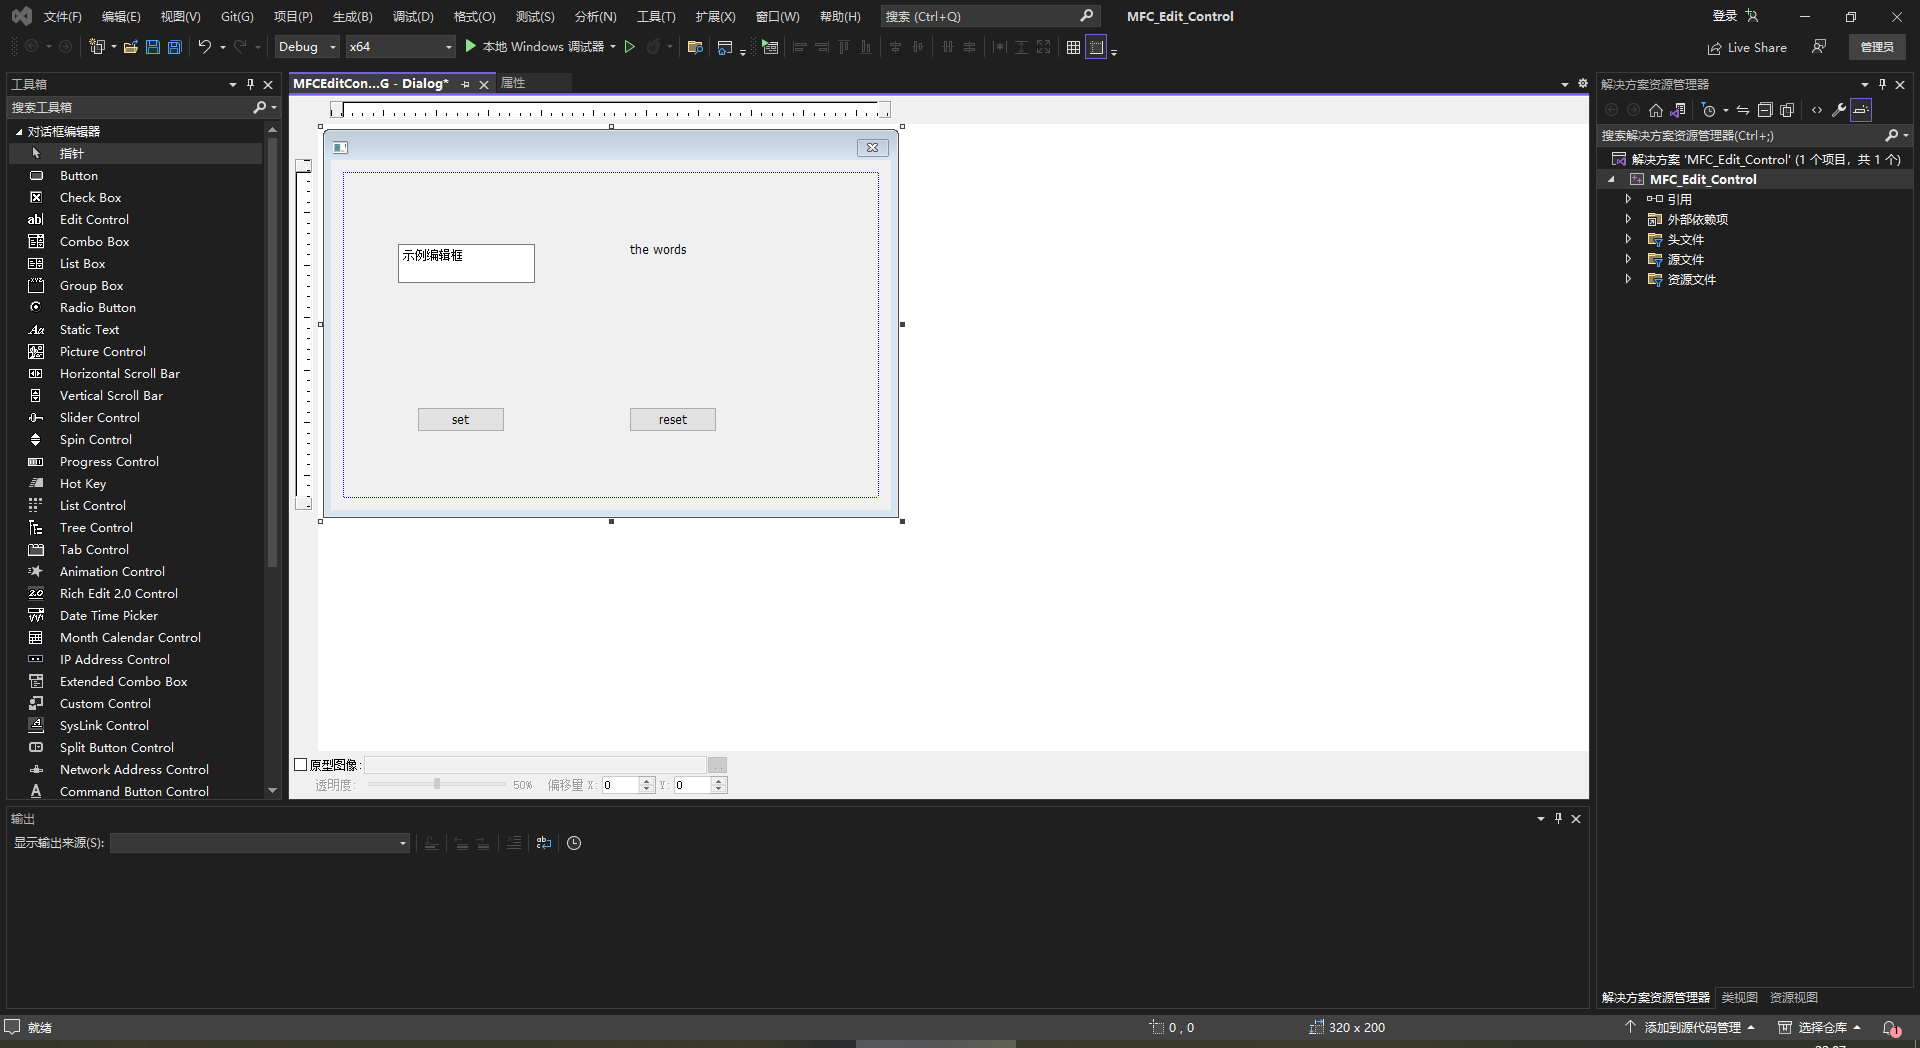Click the offset Y decrement stepper arrow
This screenshot has width=1920, height=1048.
point(718,789)
